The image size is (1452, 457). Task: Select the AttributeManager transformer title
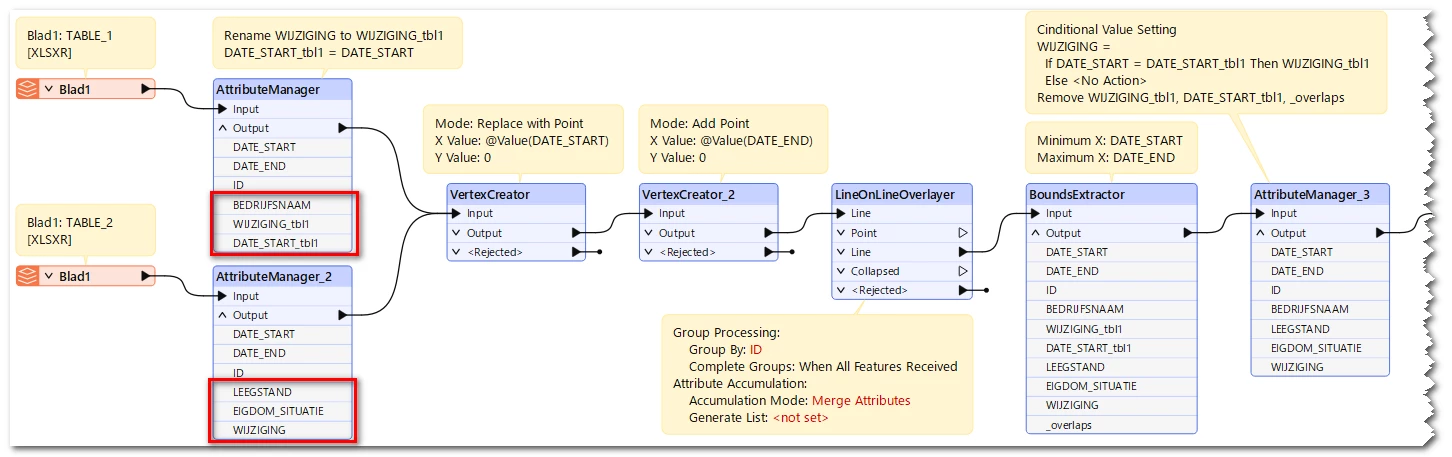pos(267,89)
